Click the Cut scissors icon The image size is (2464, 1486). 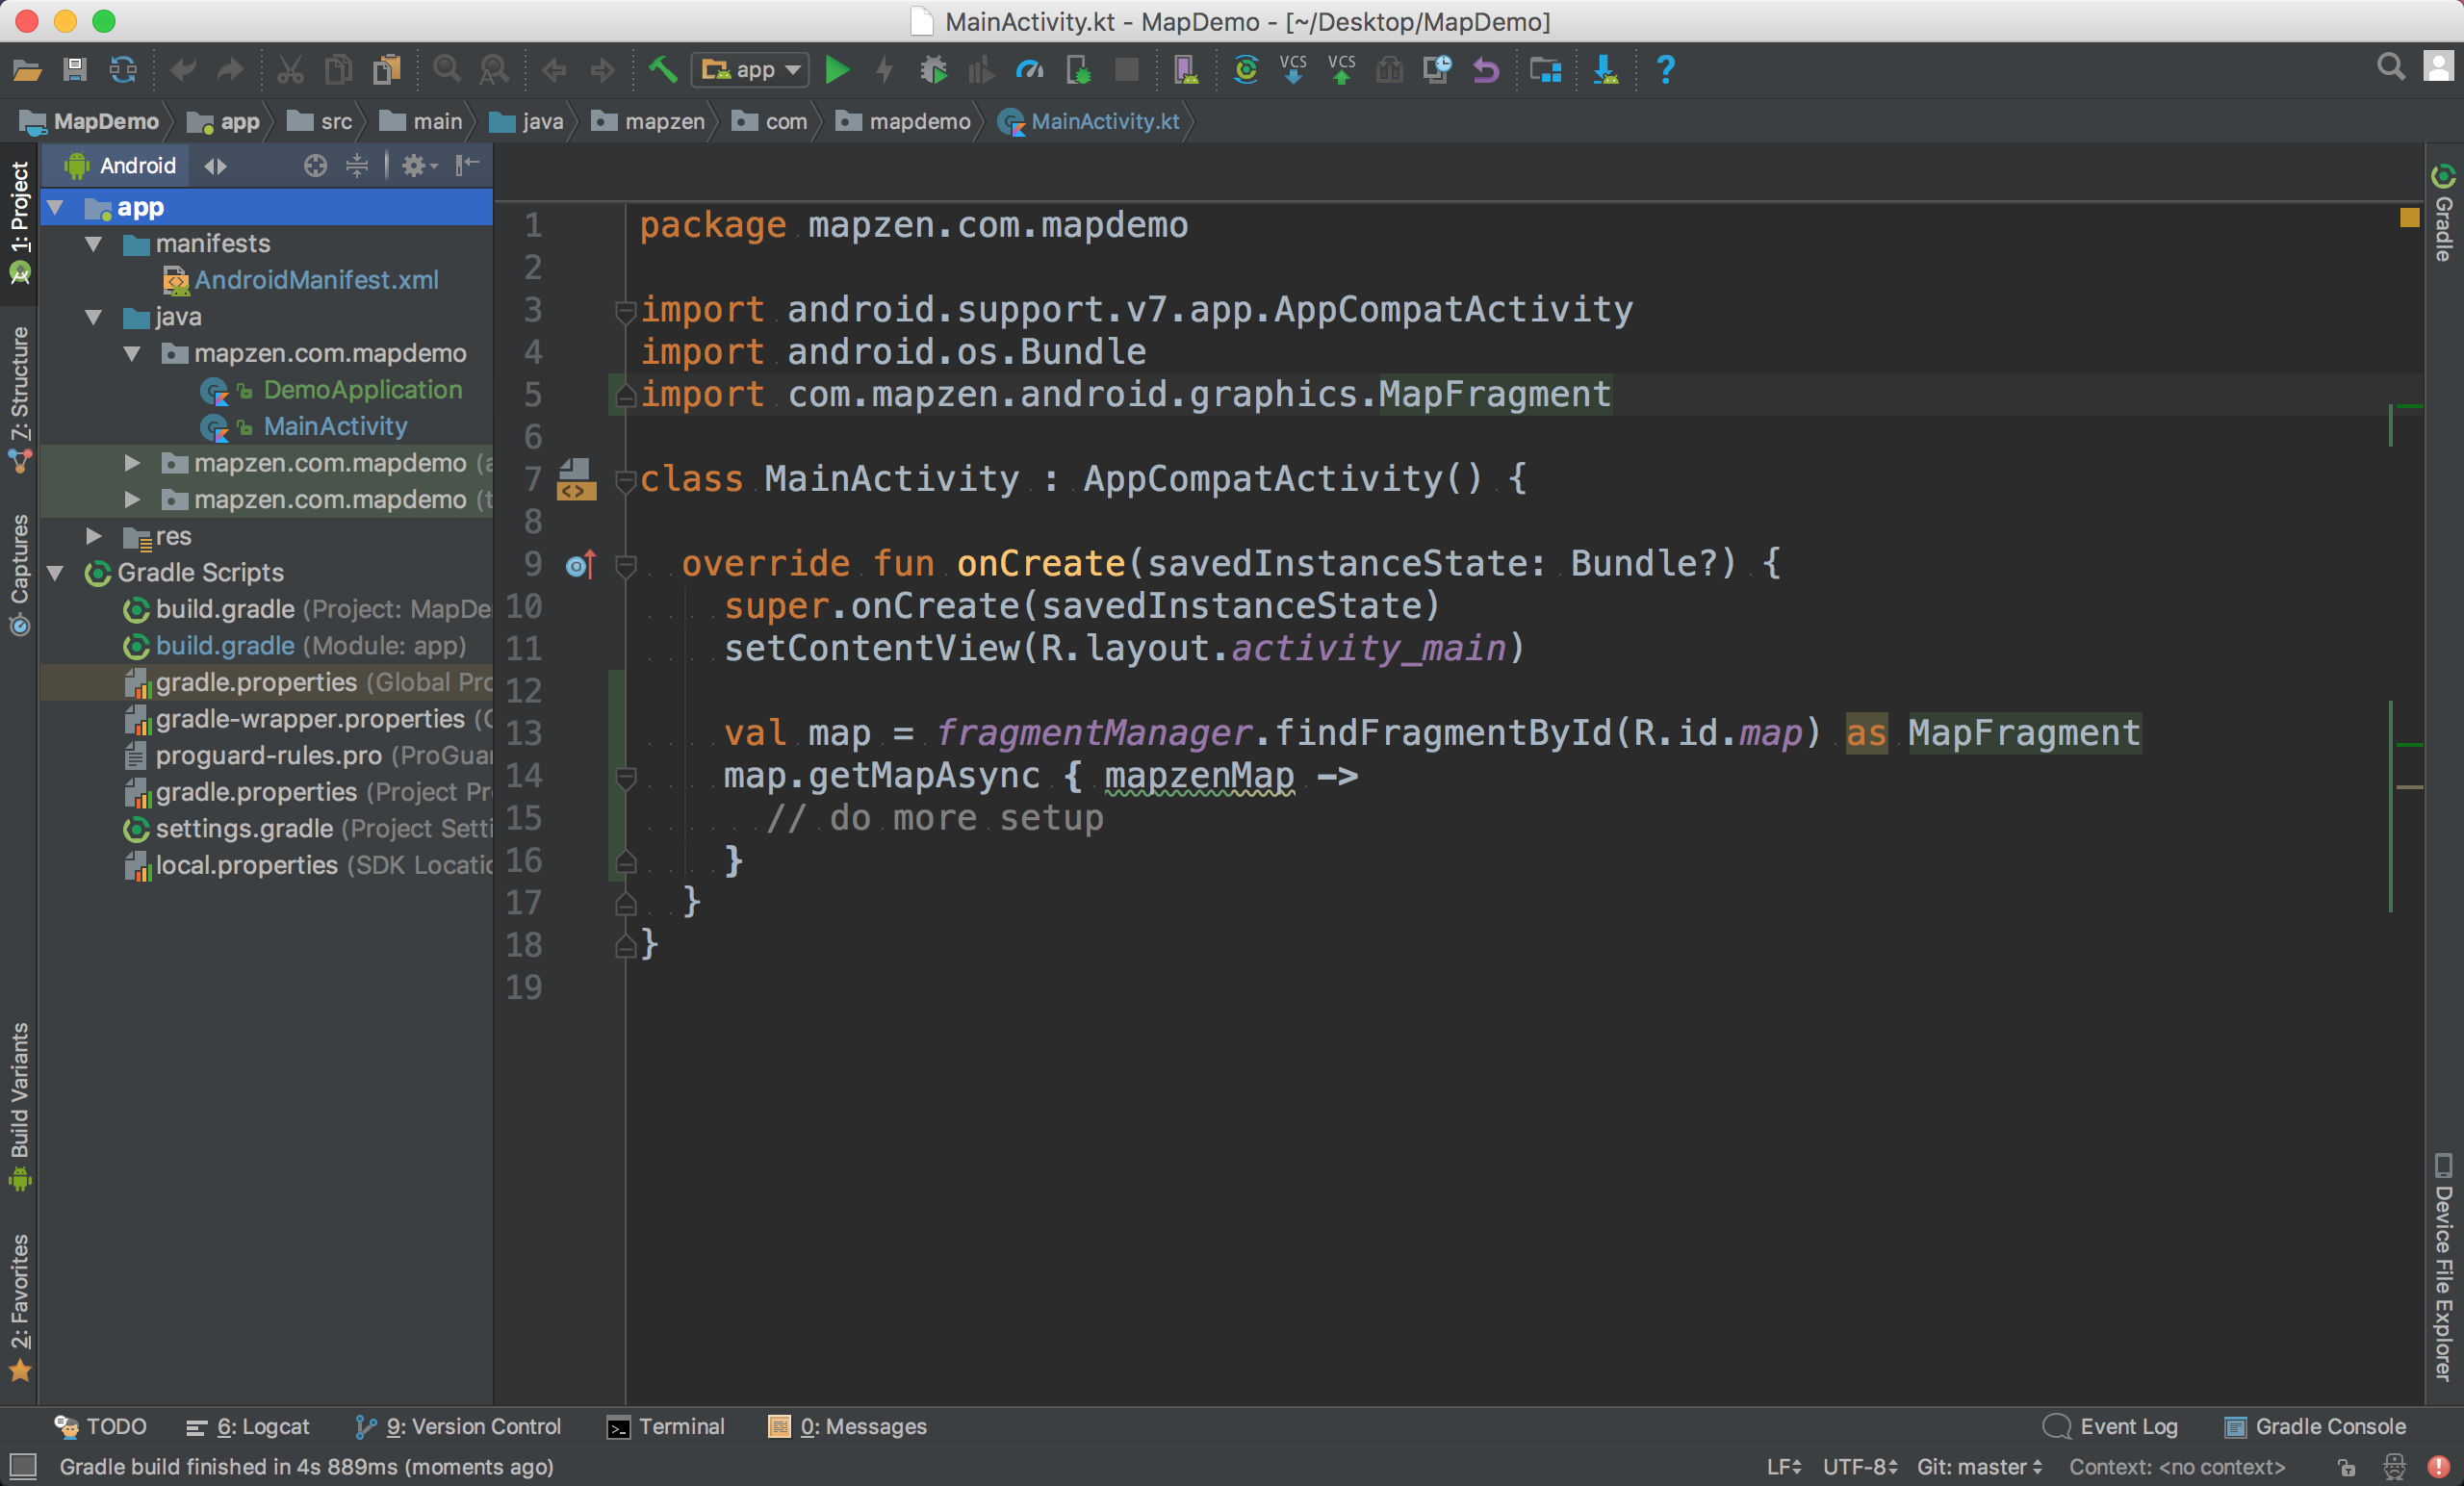290,70
